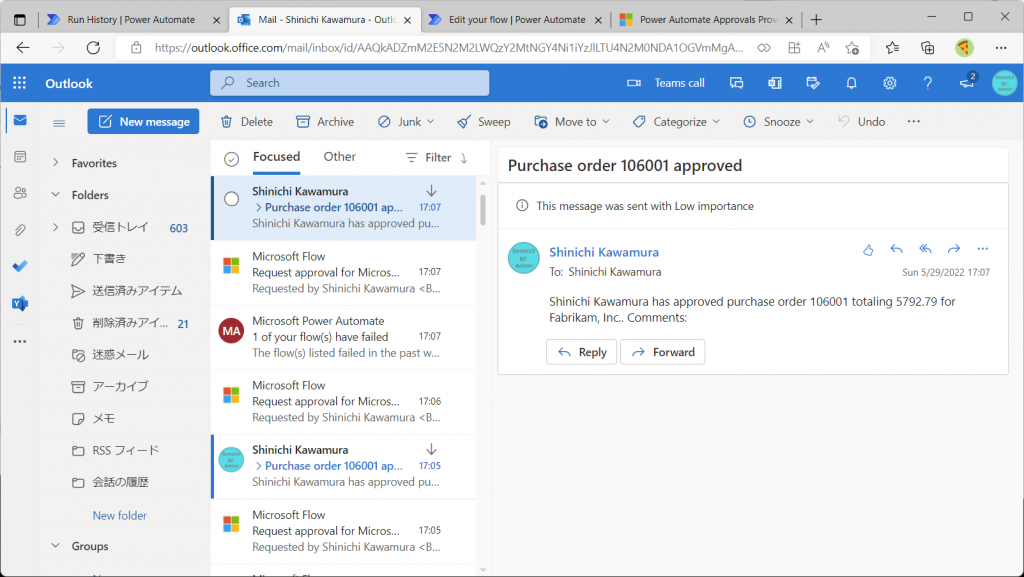Open the Mail module in left rail

pyautogui.click(x=20, y=120)
